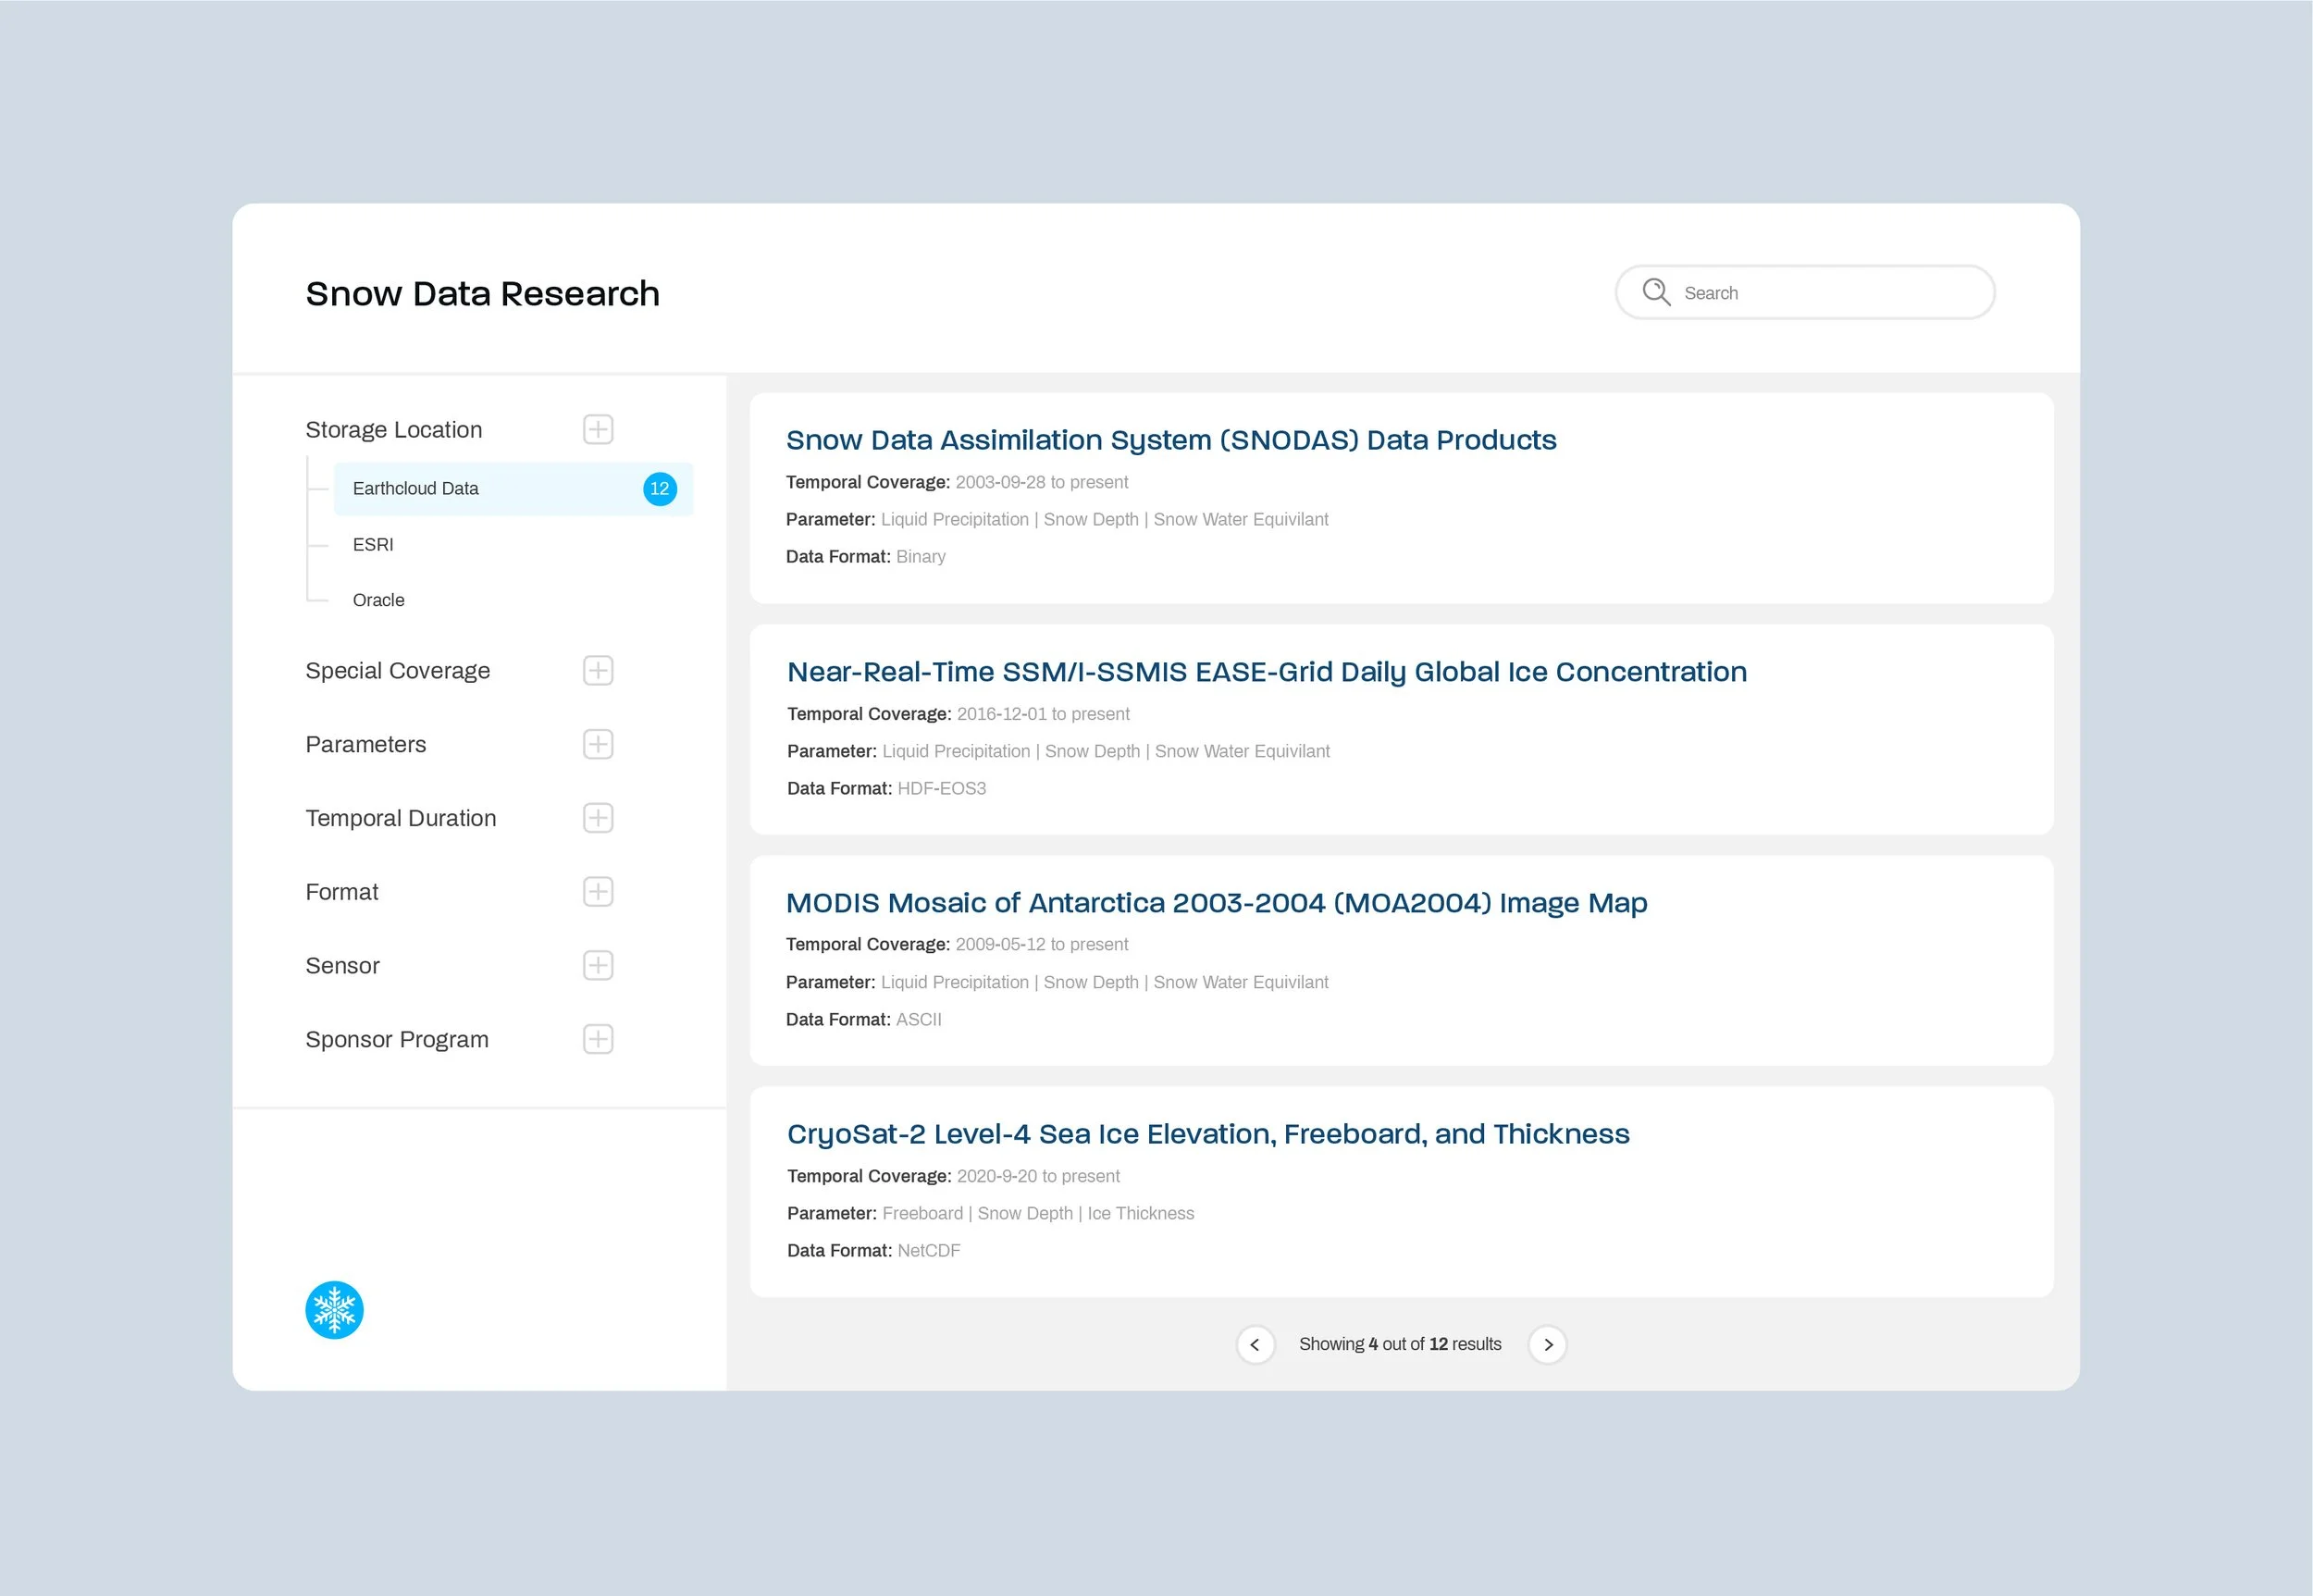Expand the Parameters filter section
The image size is (2313, 1596).
[x=597, y=744]
